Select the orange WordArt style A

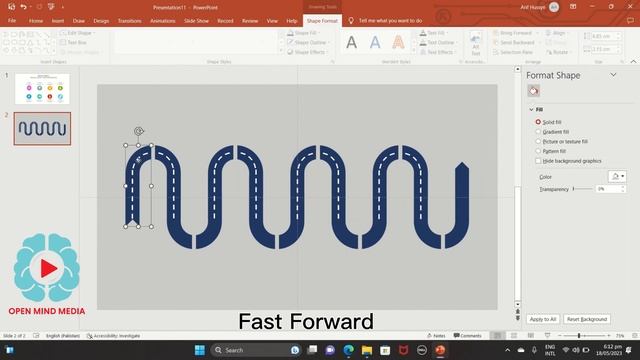point(398,42)
